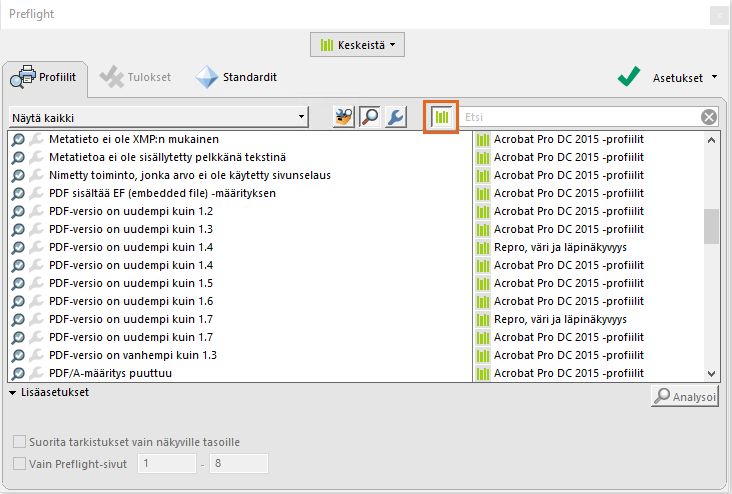
Task: Switch to the Standardit tab
Action: (x=236, y=77)
